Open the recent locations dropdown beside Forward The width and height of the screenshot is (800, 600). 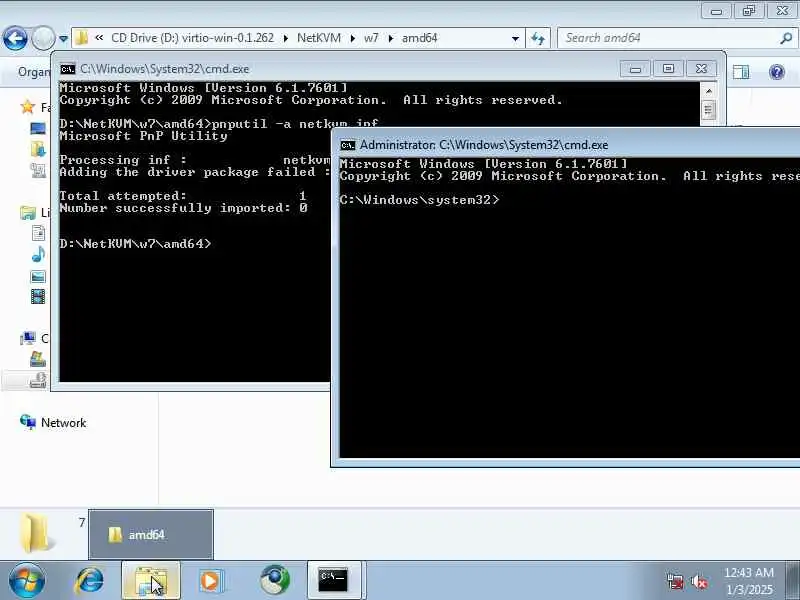click(63, 39)
